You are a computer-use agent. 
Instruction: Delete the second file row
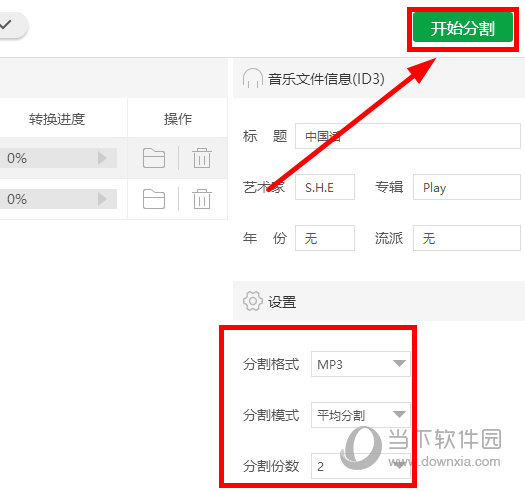tap(202, 199)
